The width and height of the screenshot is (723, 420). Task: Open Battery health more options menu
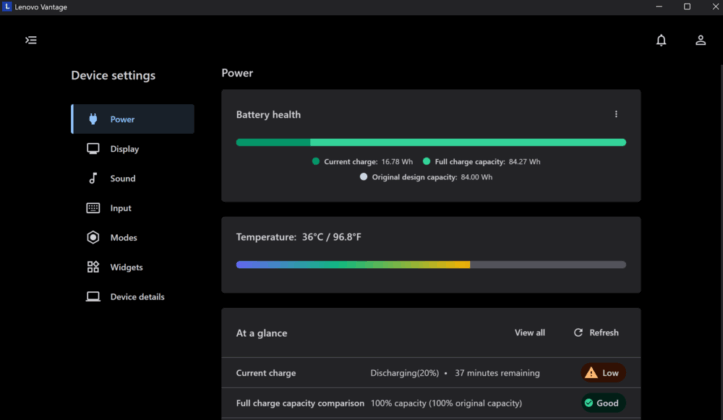616,114
